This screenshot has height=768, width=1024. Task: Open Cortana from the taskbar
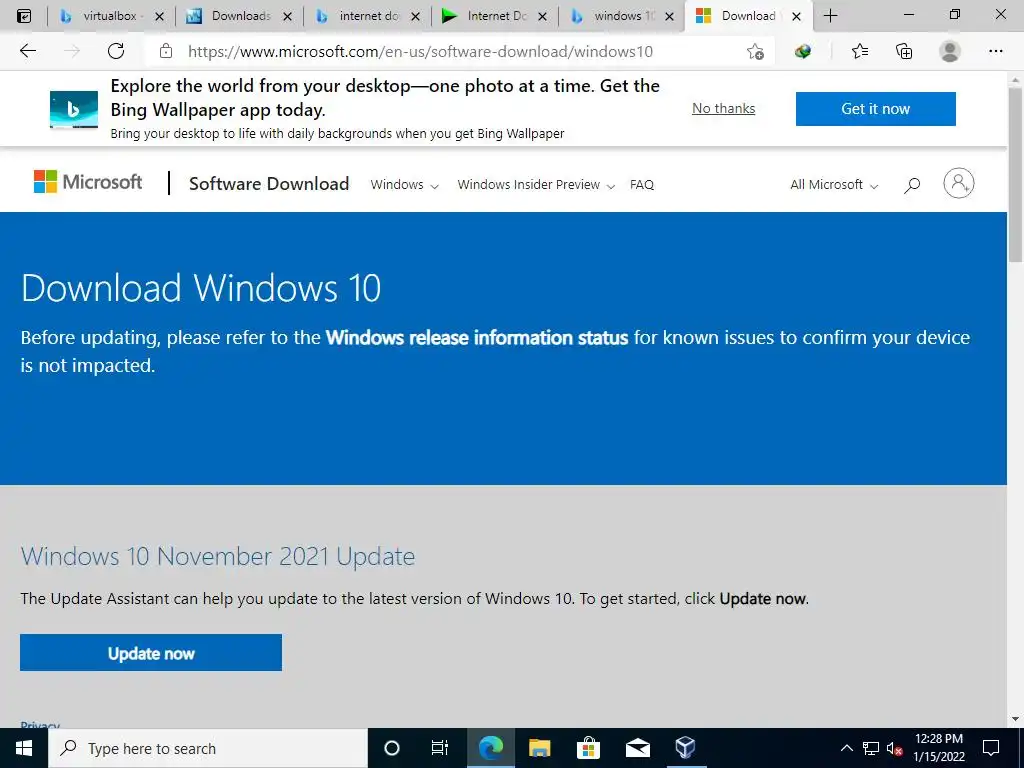(392, 748)
